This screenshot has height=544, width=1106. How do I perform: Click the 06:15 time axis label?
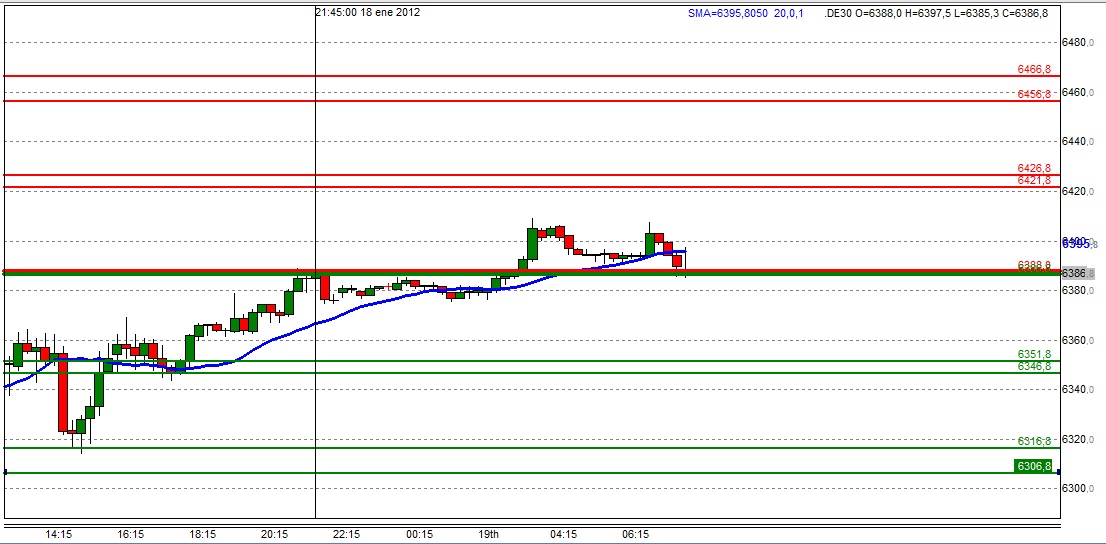coord(636,534)
